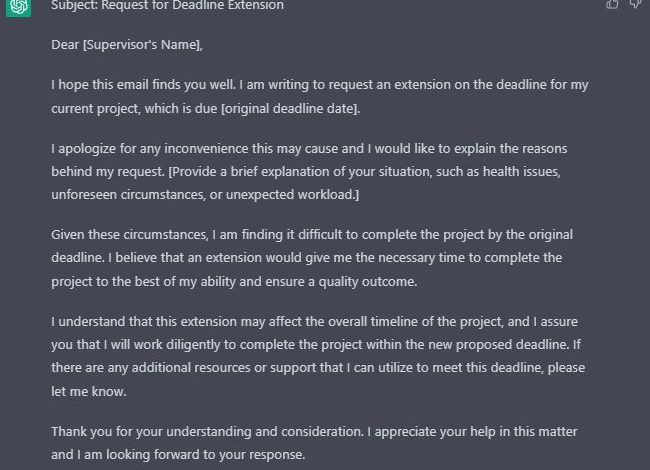Click the words "let me know."
Screen dimensions: 650x470
point(88,391)
